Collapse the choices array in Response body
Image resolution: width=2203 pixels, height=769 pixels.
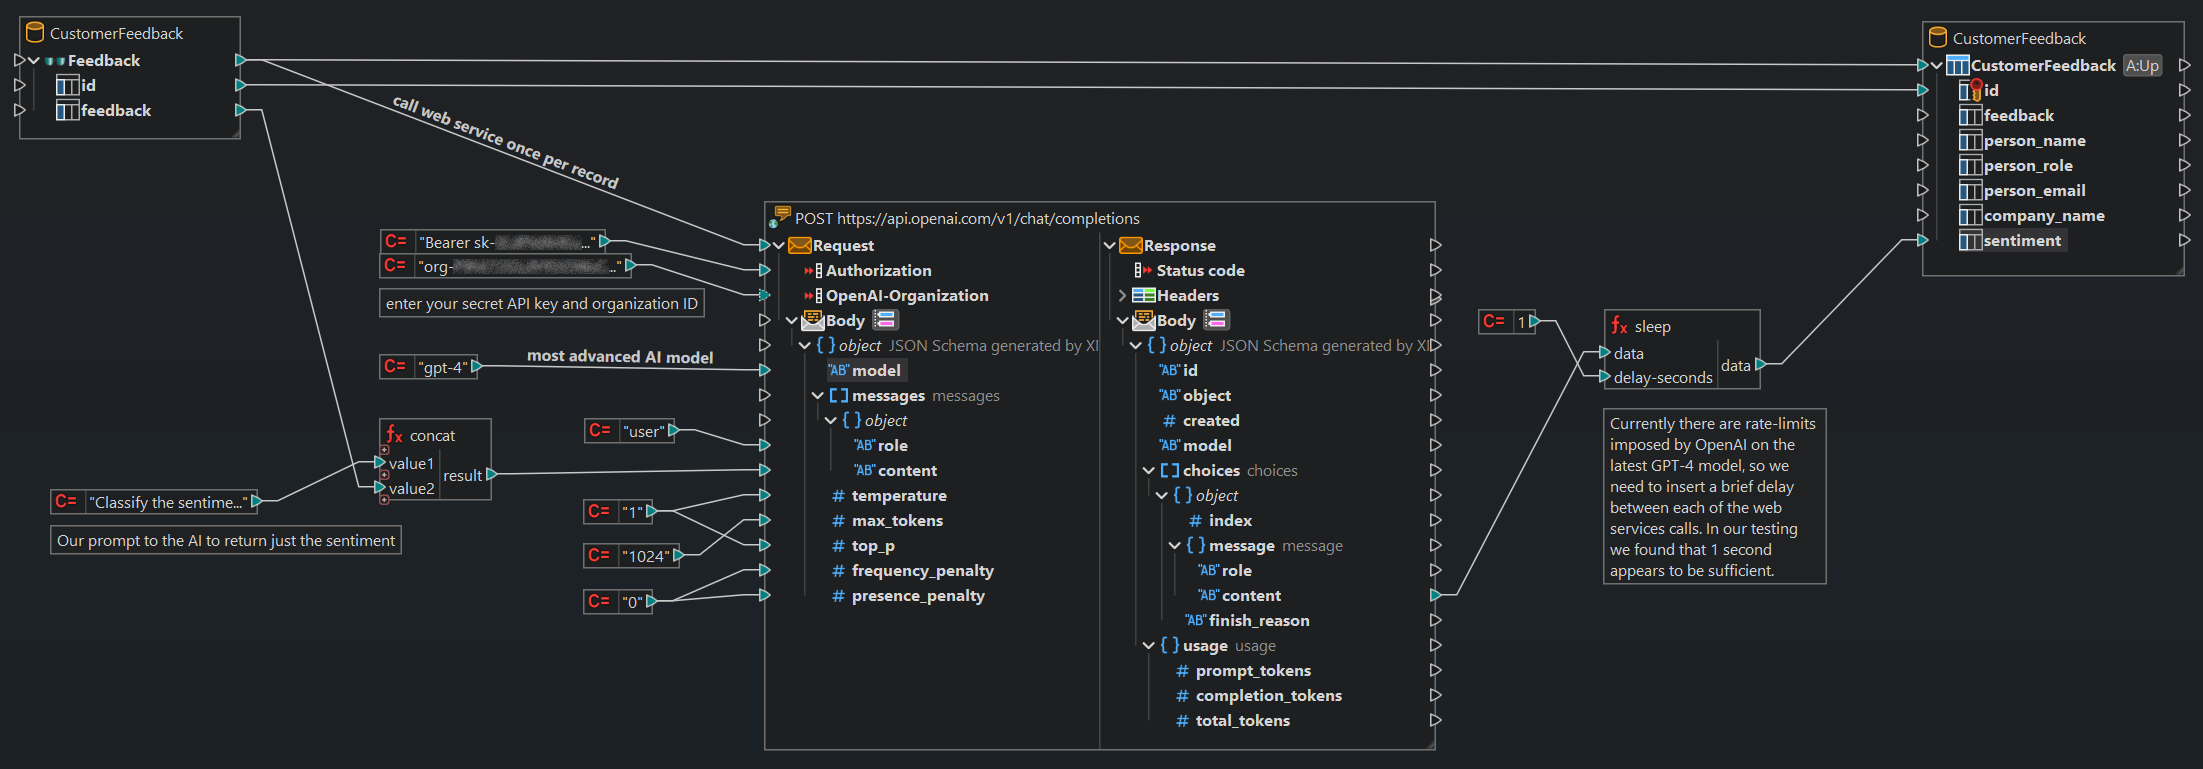(x=1149, y=471)
